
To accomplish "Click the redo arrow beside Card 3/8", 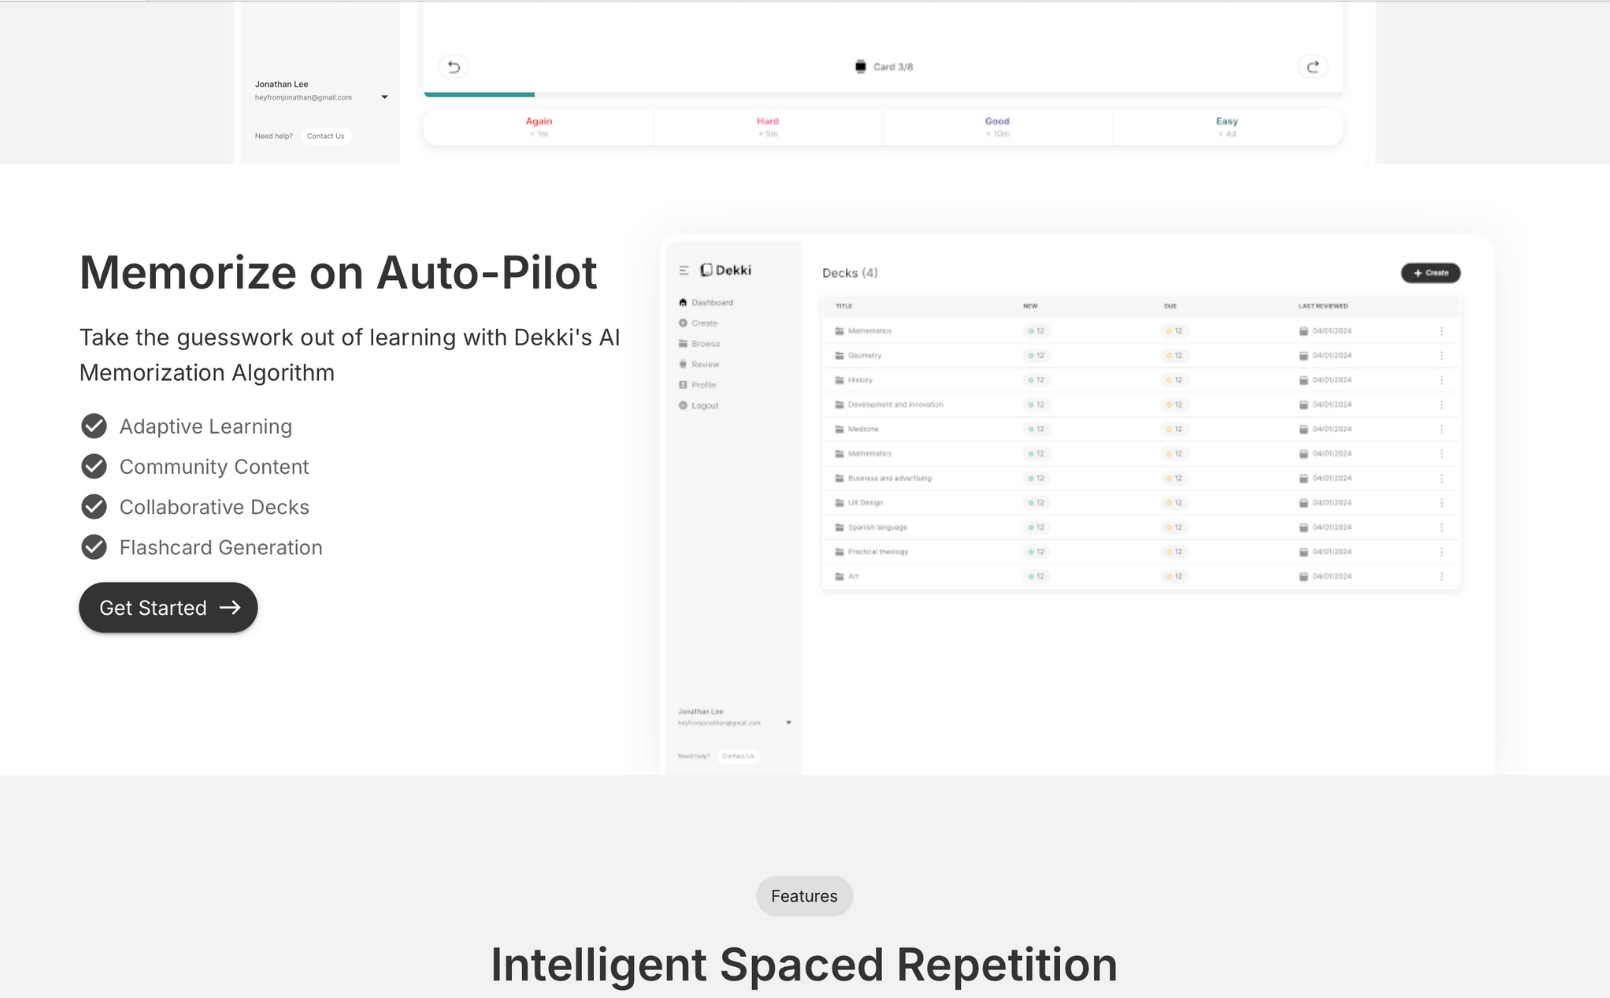I will tap(1313, 67).
